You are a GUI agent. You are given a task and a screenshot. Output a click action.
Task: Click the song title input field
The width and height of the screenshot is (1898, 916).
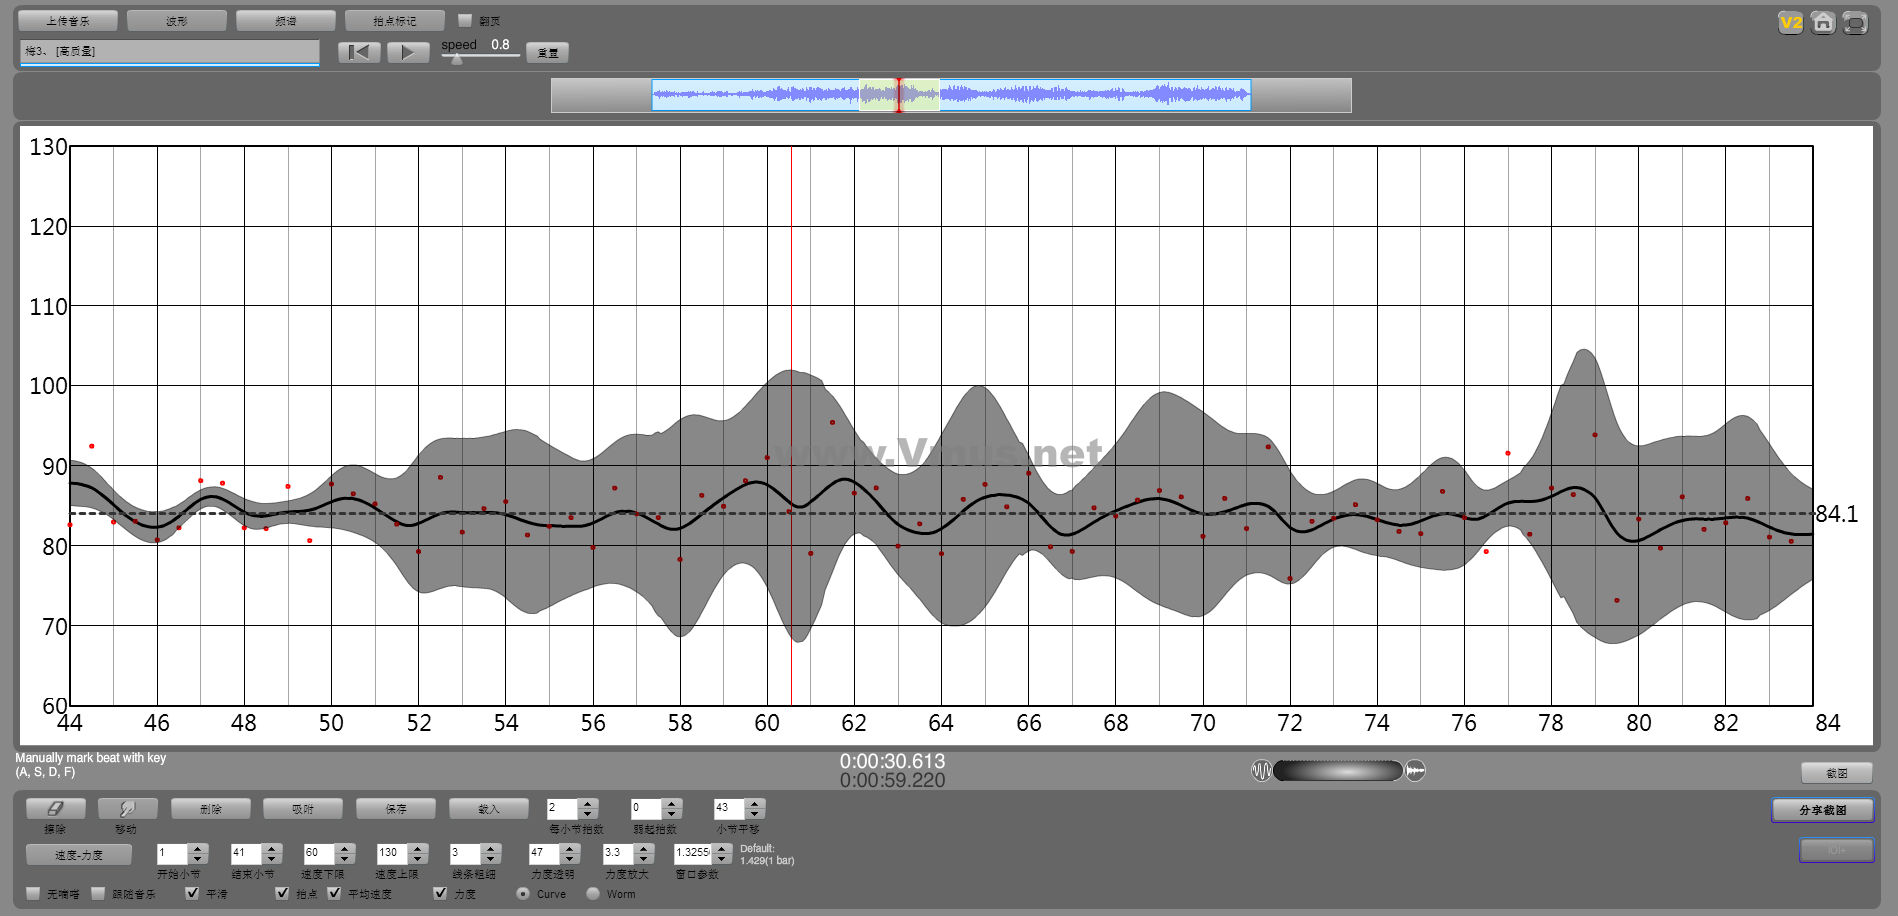coord(169,51)
